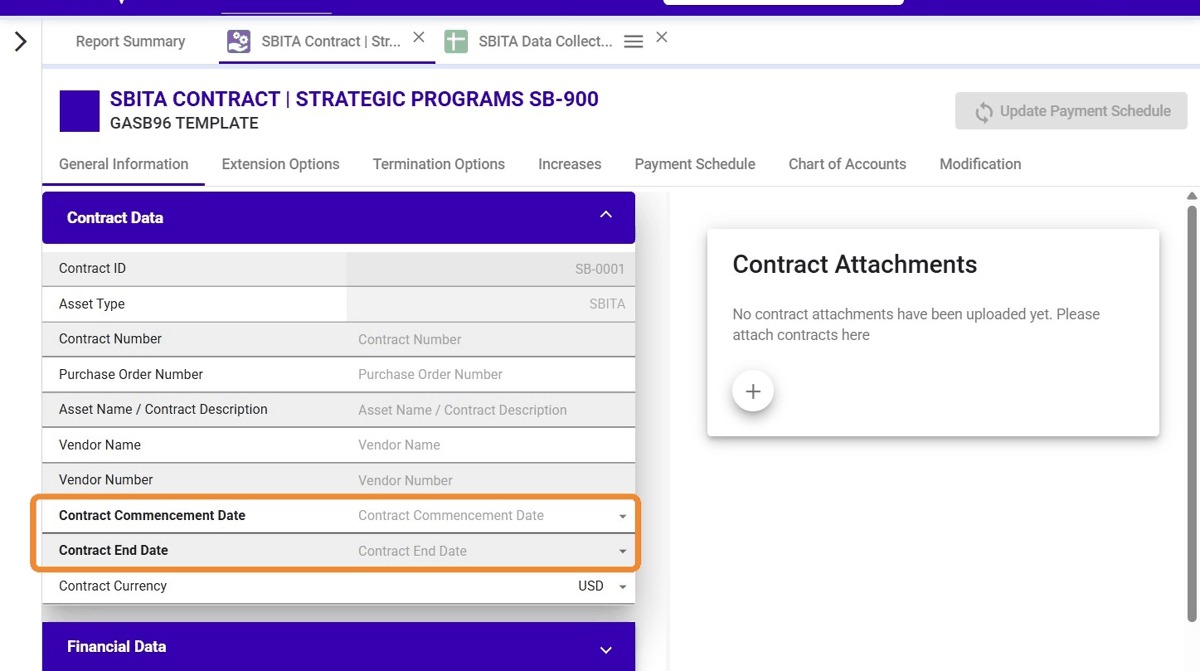Click the Contract Attachments heading
Image resolution: width=1200 pixels, height=671 pixels.
click(x=855, y=264)
